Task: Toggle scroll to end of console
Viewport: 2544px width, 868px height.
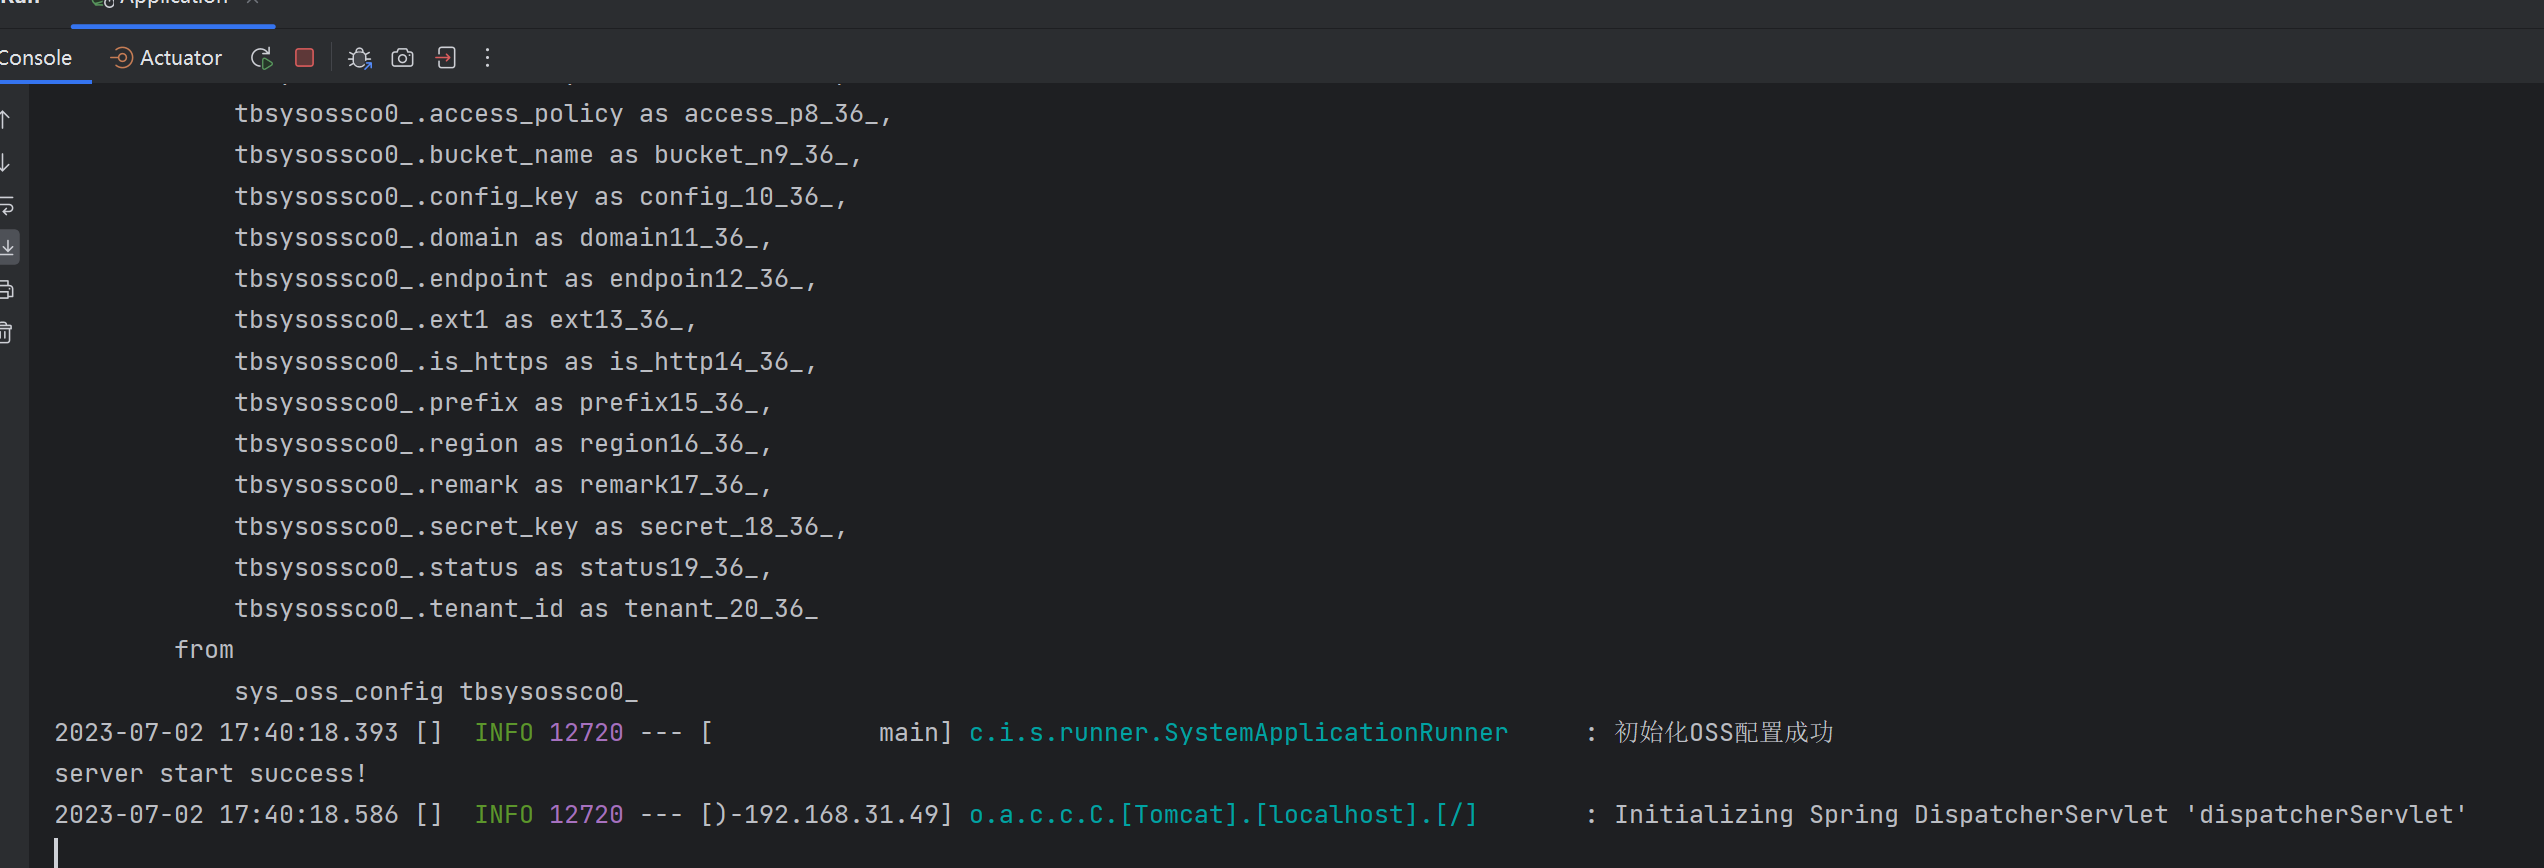Action: 8,247
